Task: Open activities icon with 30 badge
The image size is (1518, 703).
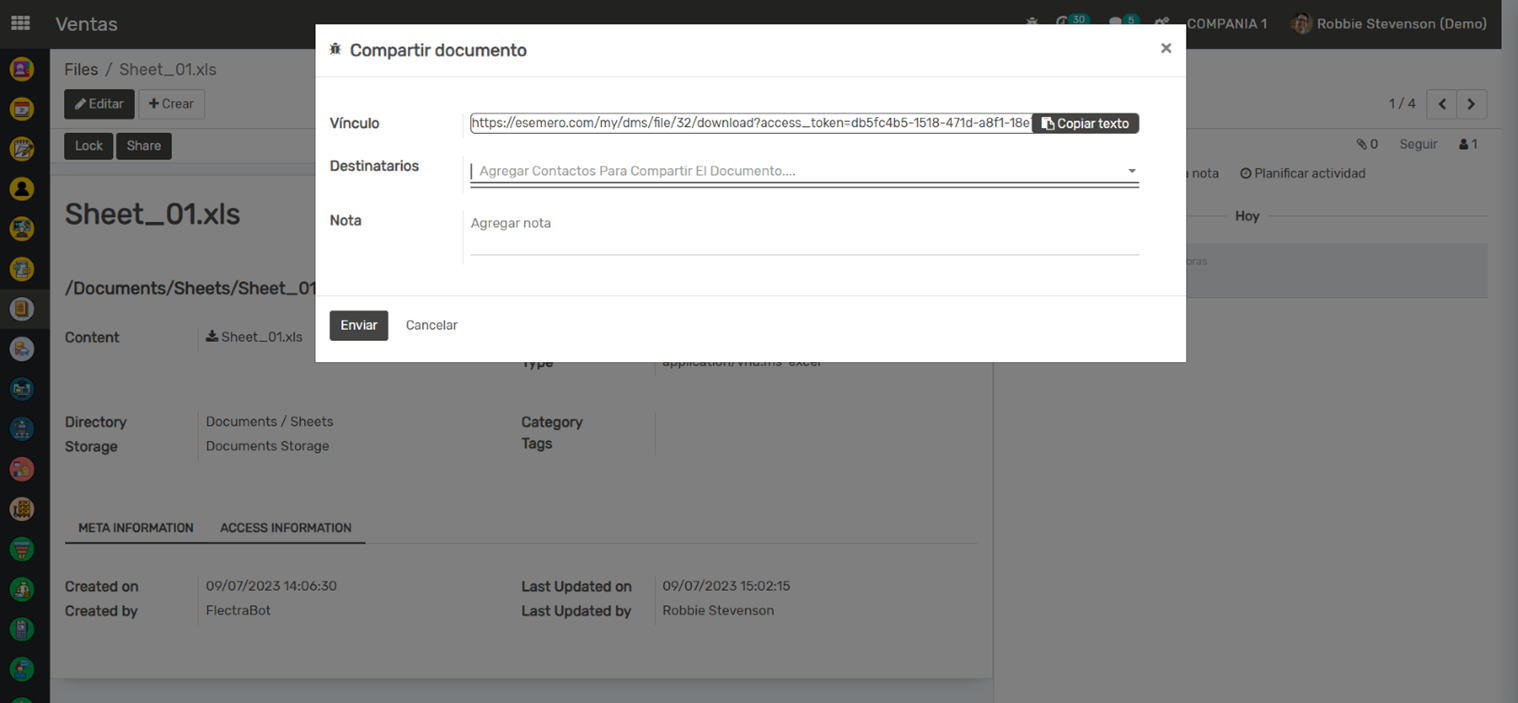Action: point(1071,23)
